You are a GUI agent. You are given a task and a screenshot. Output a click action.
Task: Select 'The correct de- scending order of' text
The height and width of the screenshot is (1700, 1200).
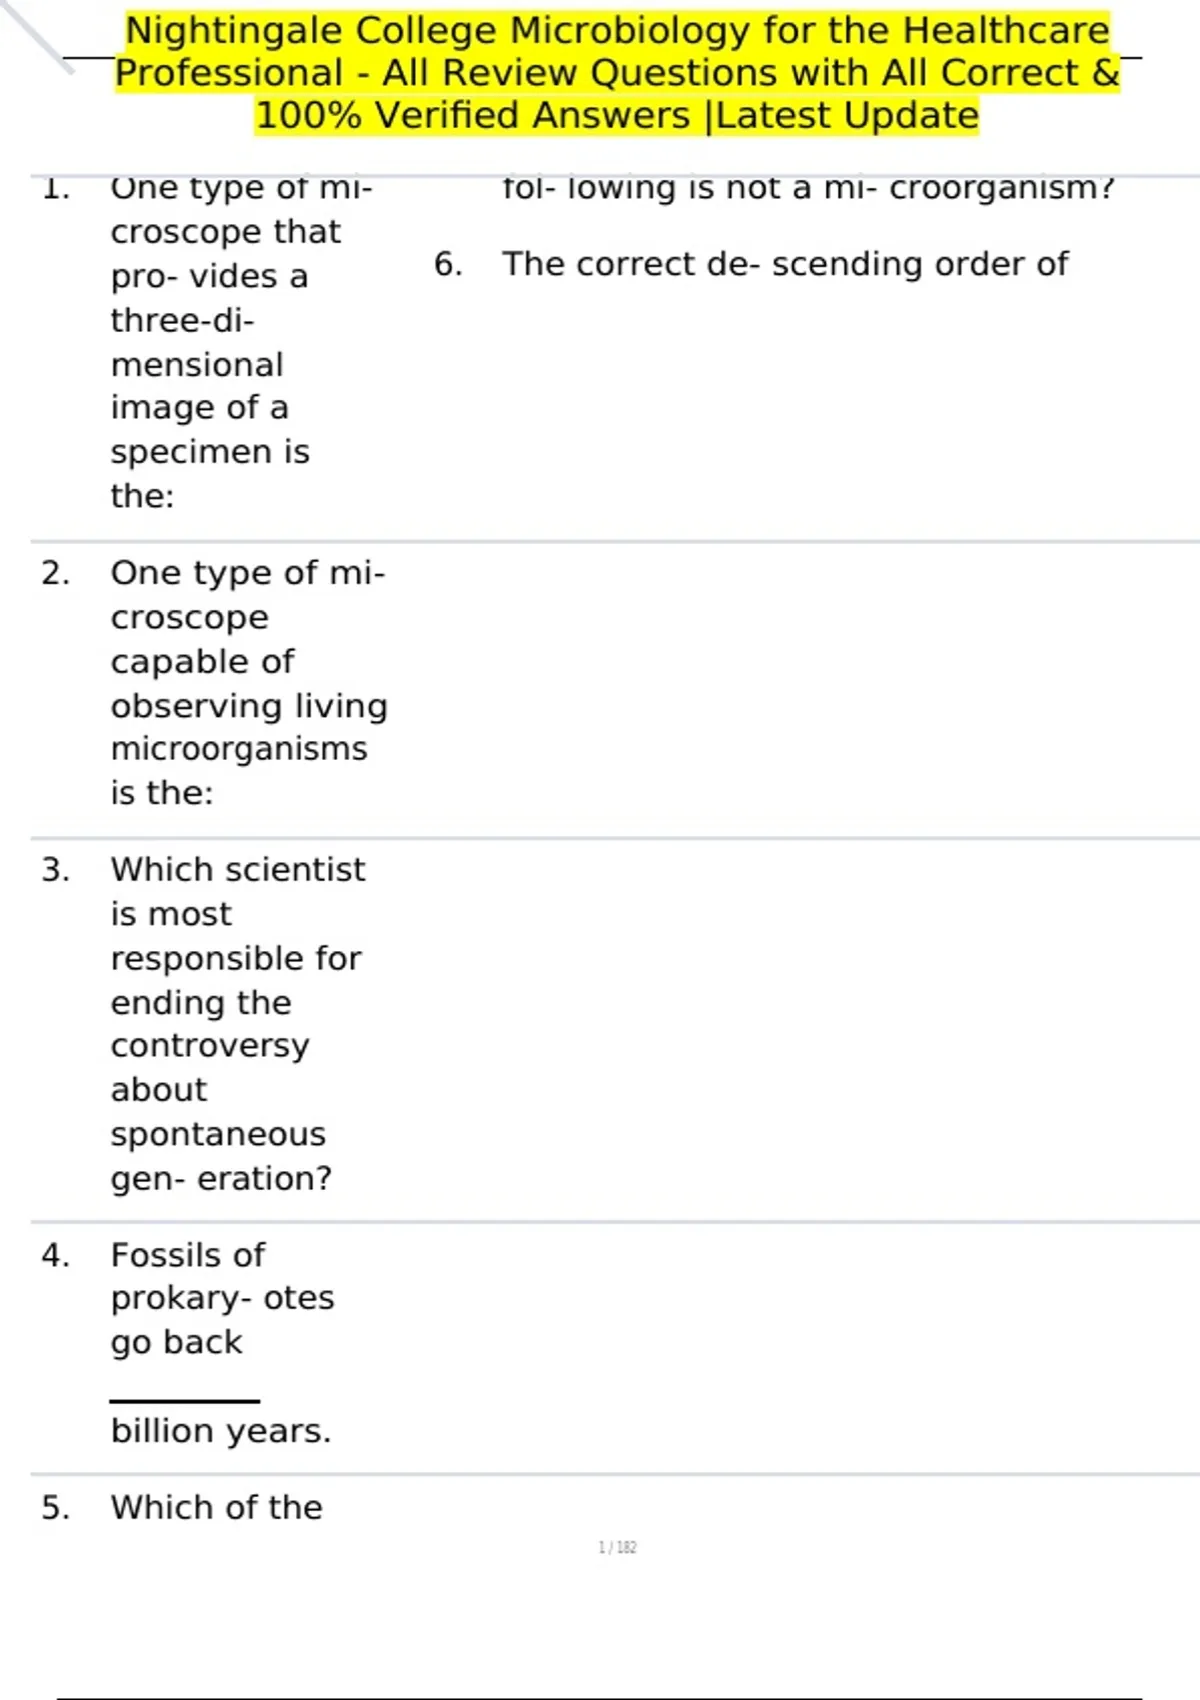click(x=785, y=264)
